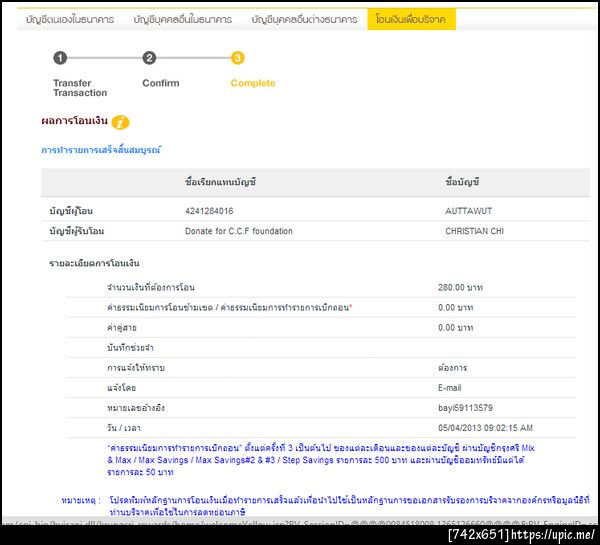Click account name AUTTAWUT
600x545 pixels.
tap(468, 211)
